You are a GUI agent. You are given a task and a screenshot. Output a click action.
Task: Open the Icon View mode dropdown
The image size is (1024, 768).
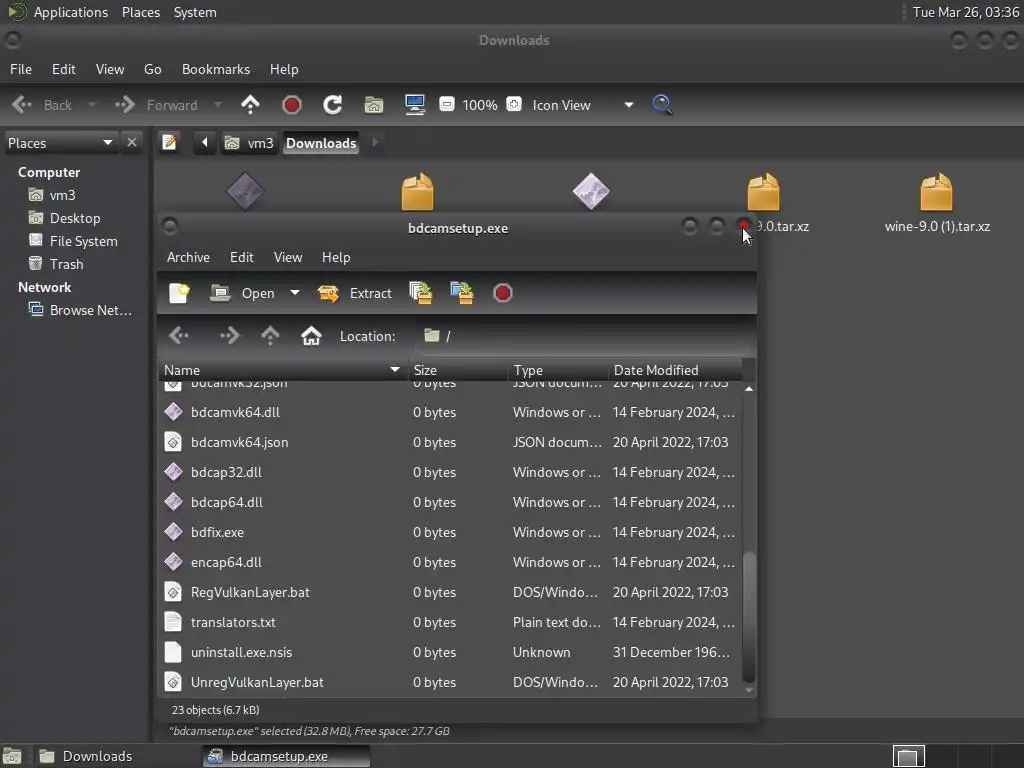pyautogui.click(x=583, y=105)
